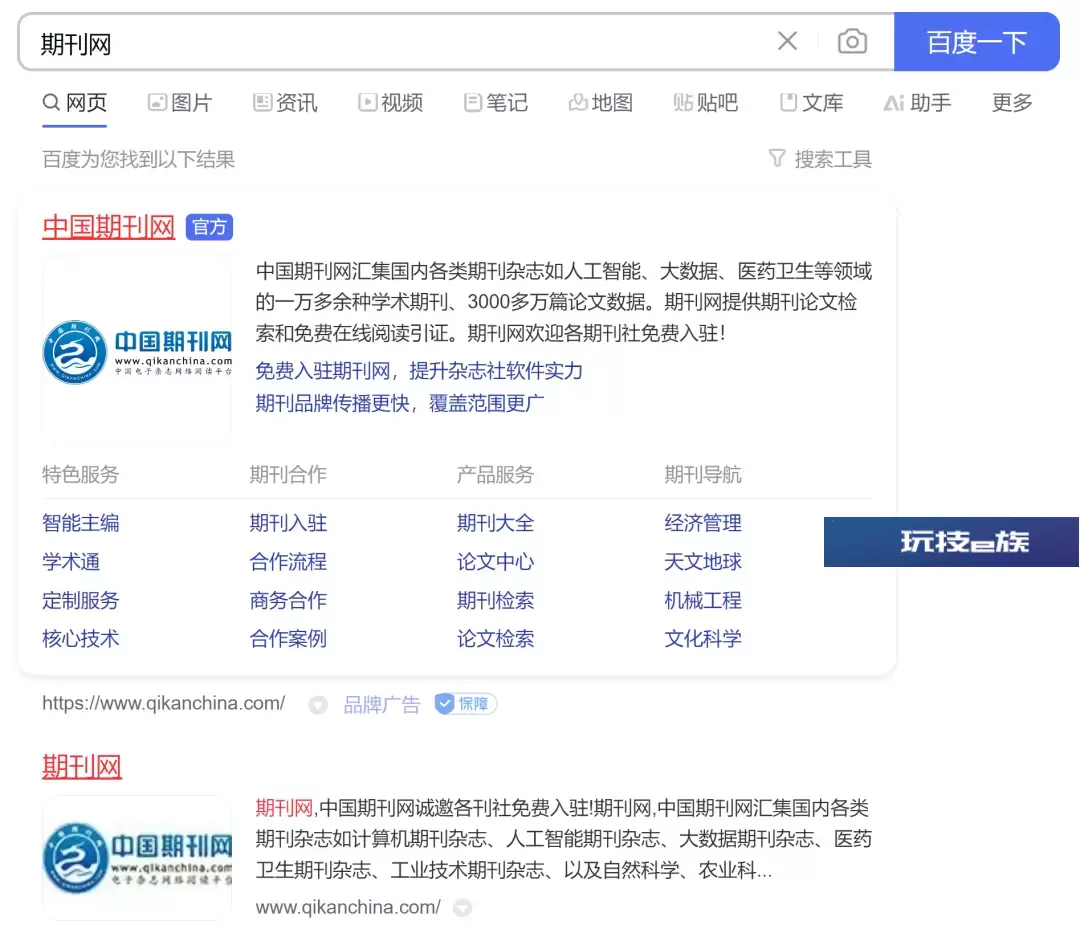Click inside the 期刊网 search input field
Viewport: 1080px width, 933px height.
click(x=399, y=43)
